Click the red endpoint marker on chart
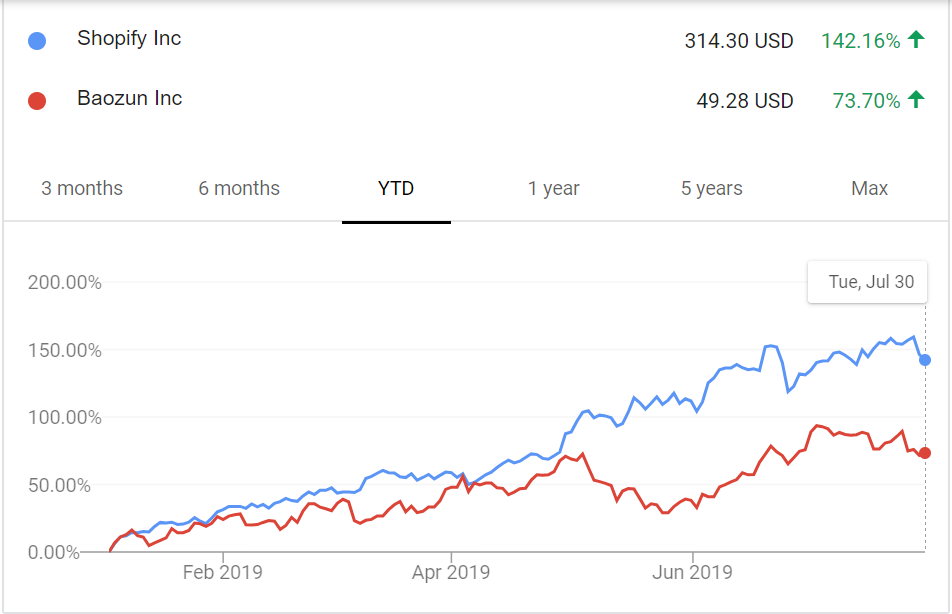Screen dimensions: 952x614 pyautogui.click(x=925, y=453)
